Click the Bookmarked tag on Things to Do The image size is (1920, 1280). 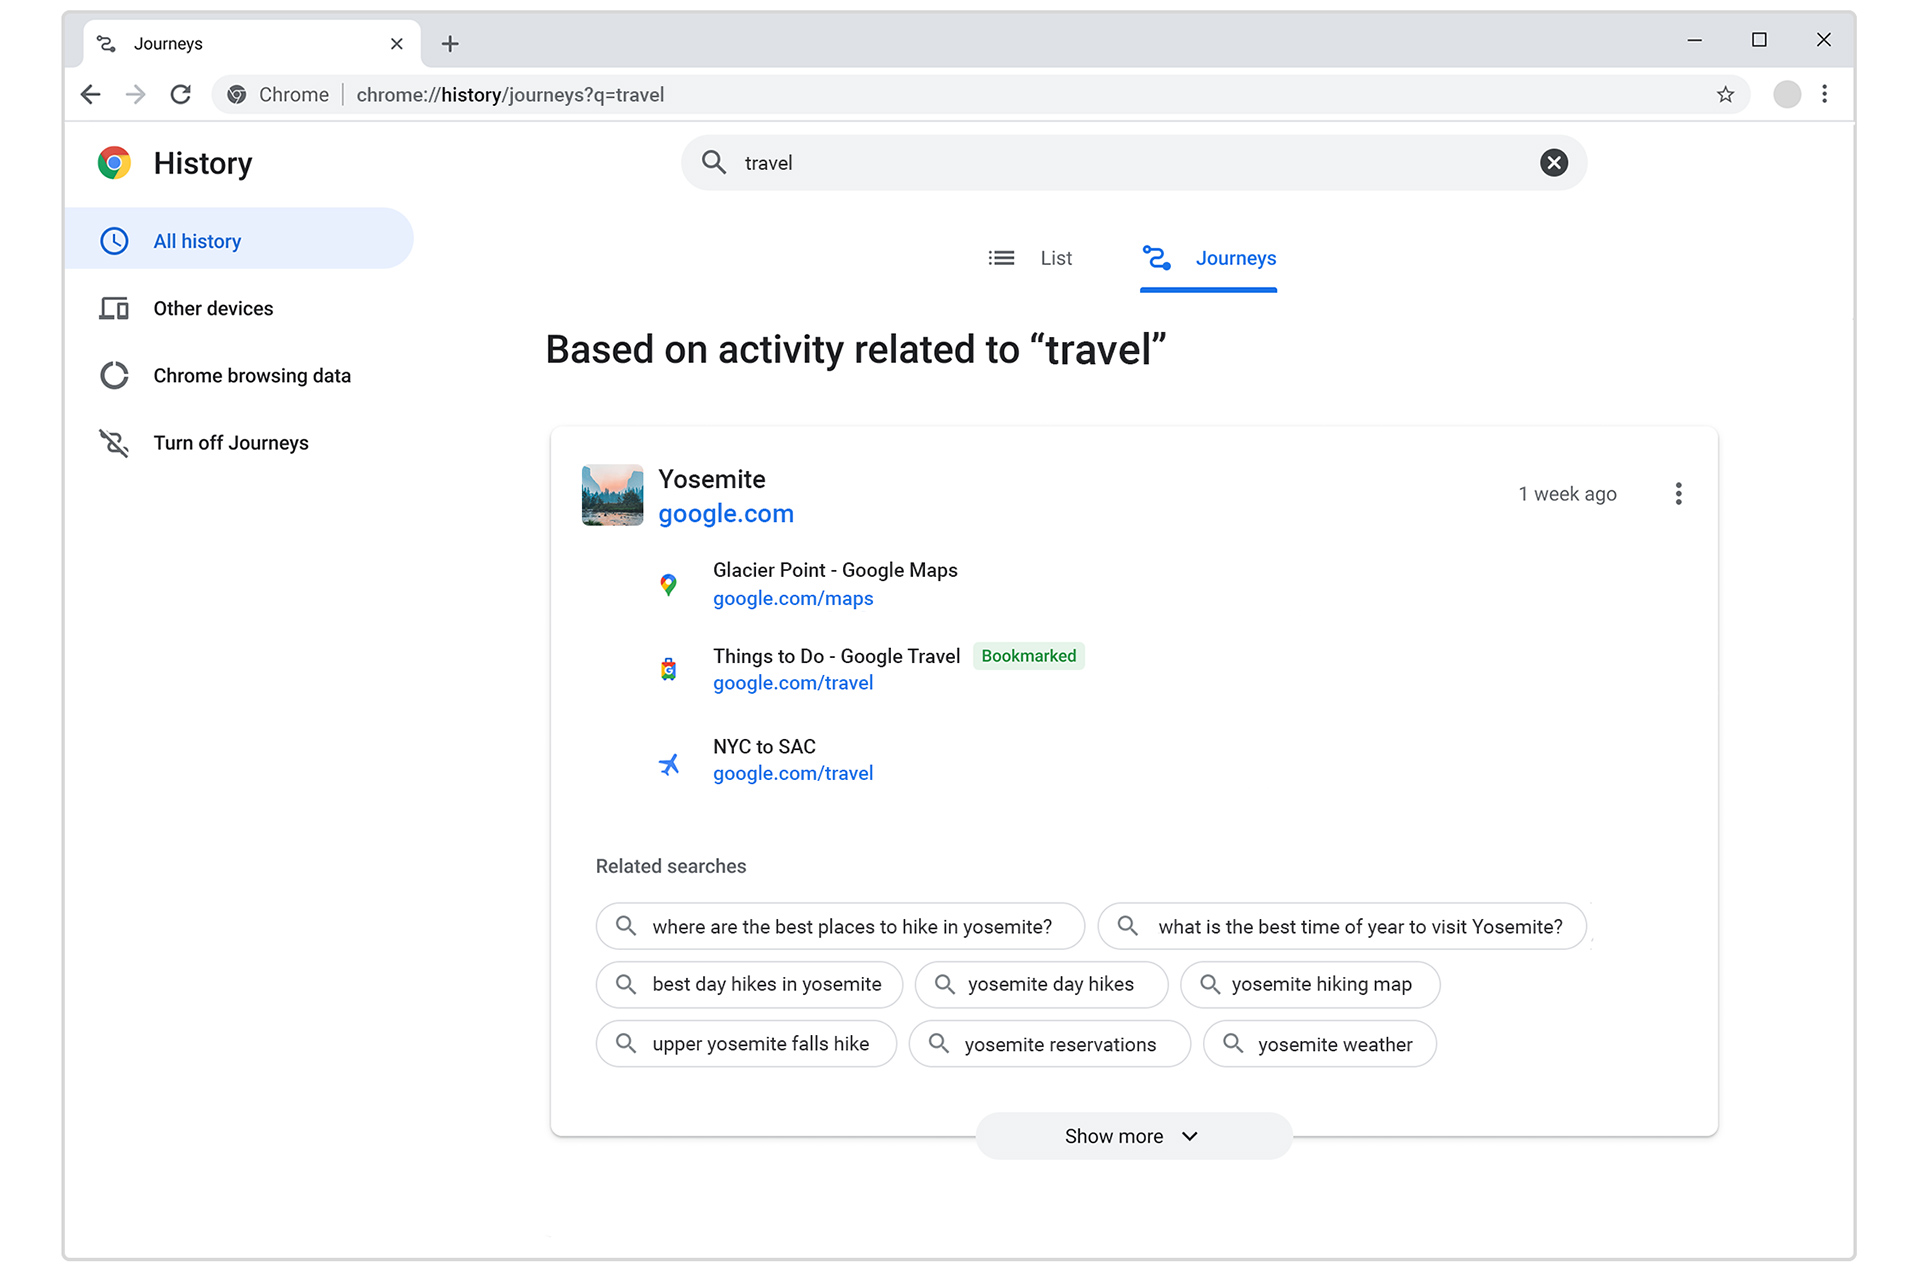1029,656
